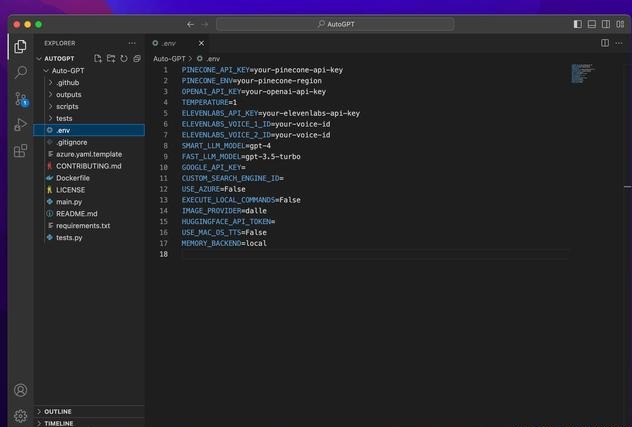Toggle the bottom panel visibility
This screenshot has height=427, width=632.
click(592, 24)
